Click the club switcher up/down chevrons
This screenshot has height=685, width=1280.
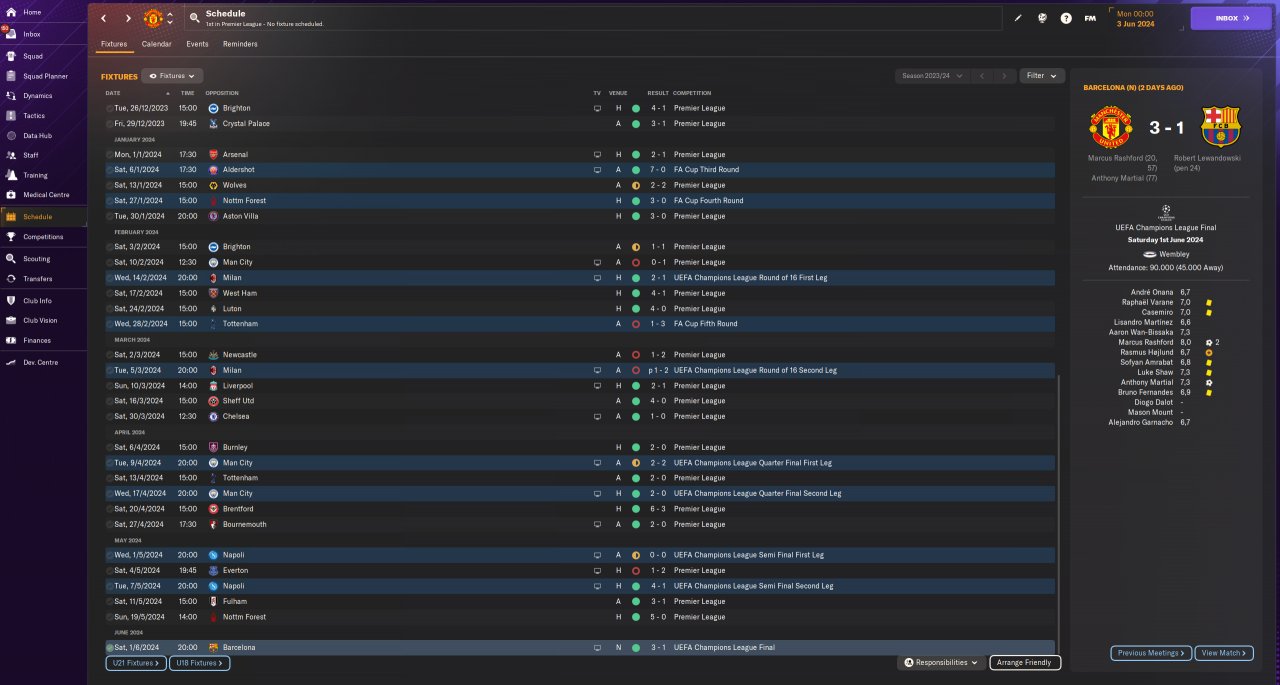(x=170, y=18)
